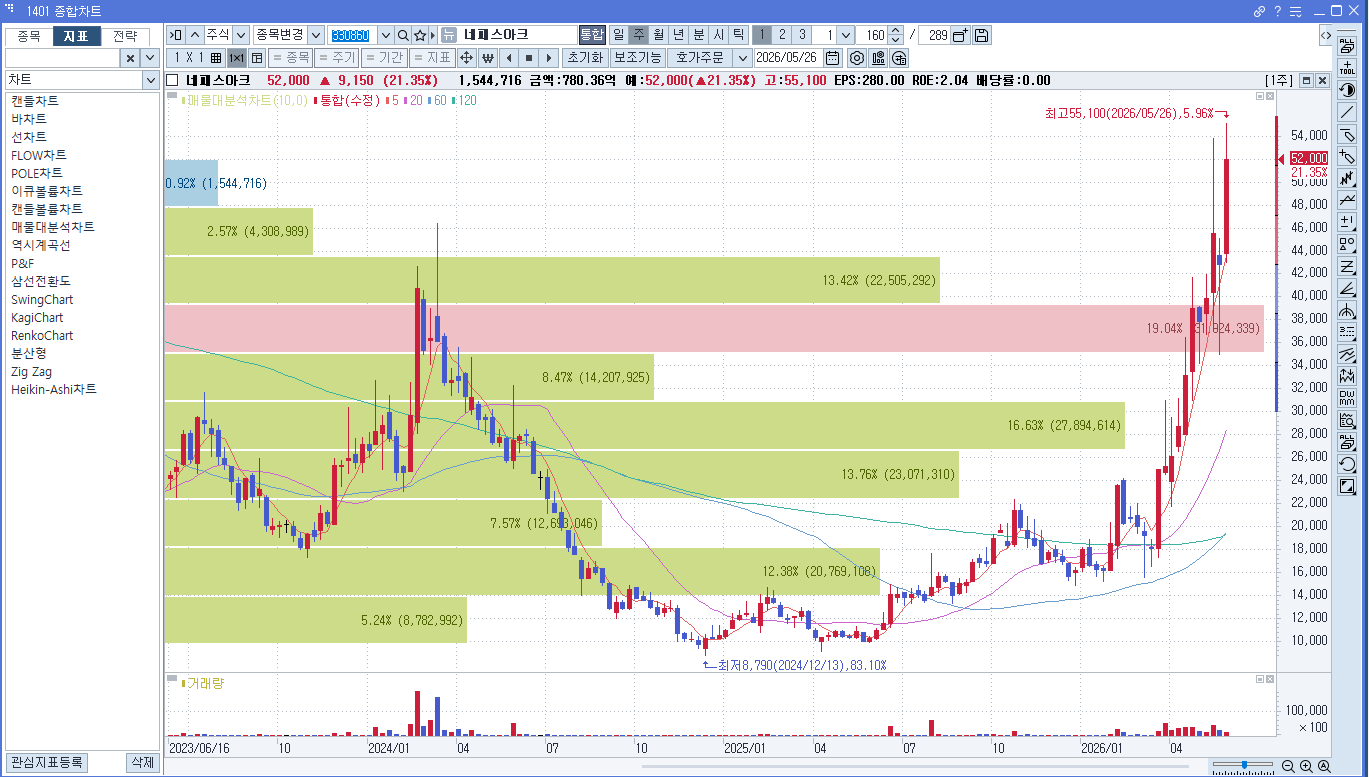Screen dimensions: 1369x777
Task: Toggle the 통합 button
Action: coord(592,35)
